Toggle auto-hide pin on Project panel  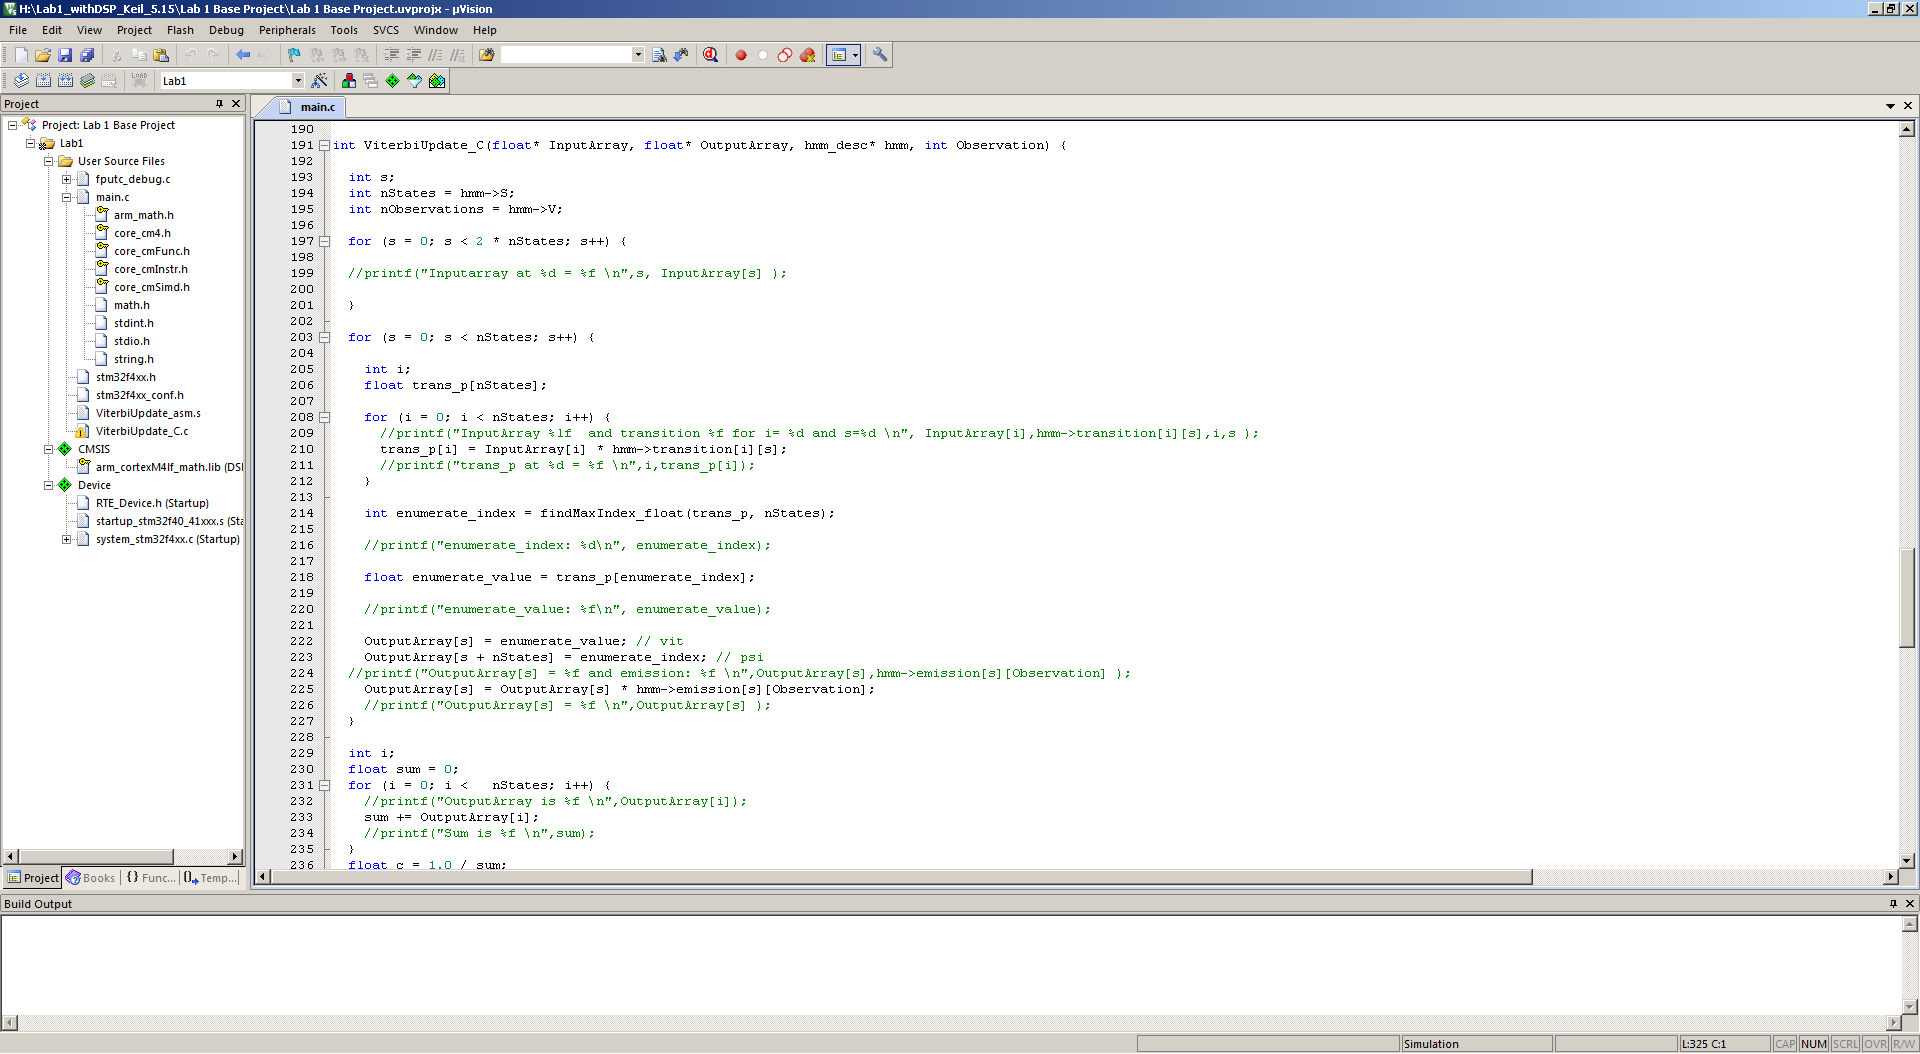tap(219, 104)
